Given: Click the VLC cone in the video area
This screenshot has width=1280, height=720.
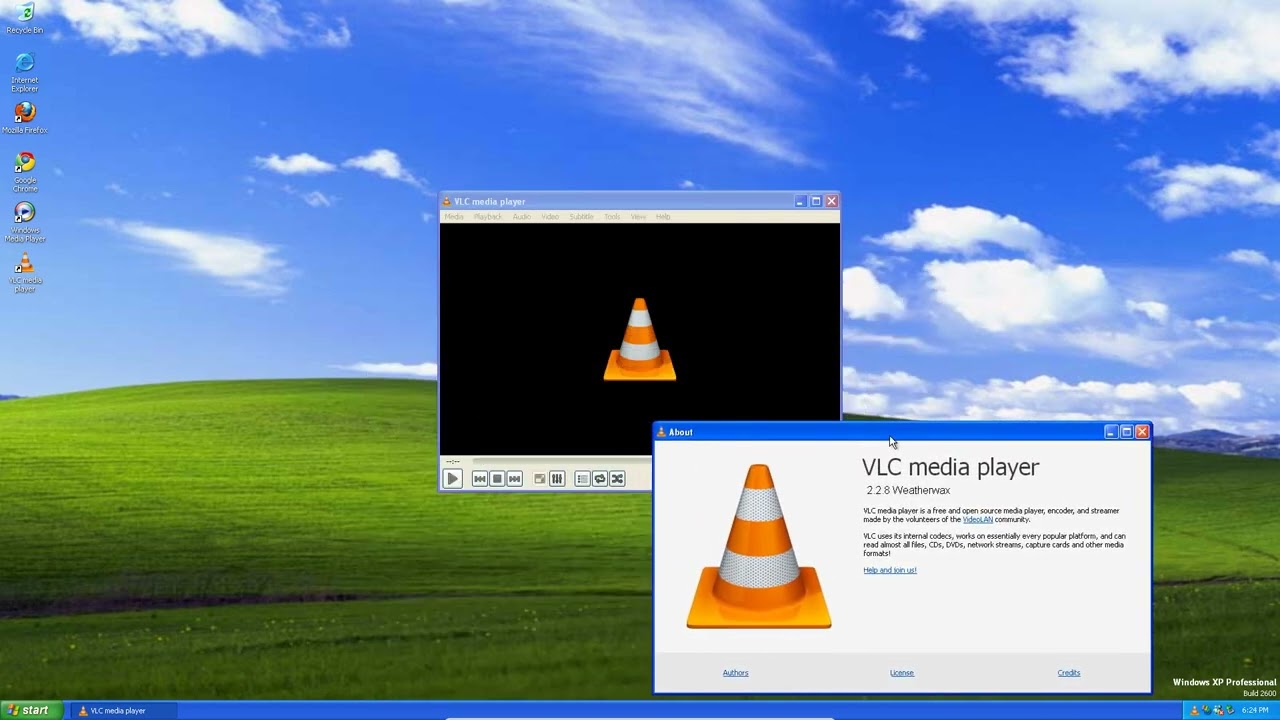Looking at the screenshot, I should (640, 339).
